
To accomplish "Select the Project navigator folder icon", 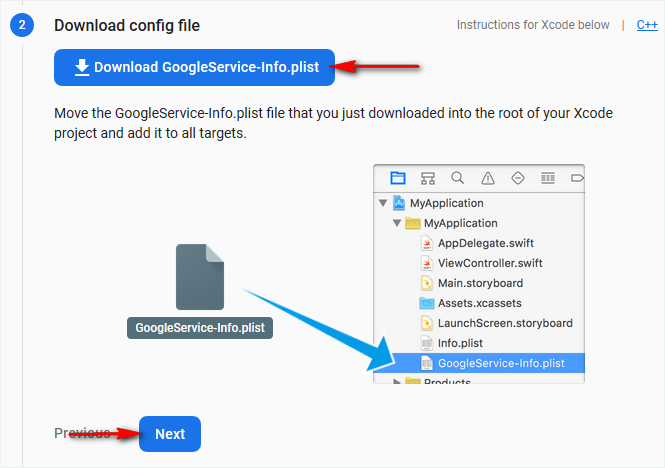I will click(398, 178).
